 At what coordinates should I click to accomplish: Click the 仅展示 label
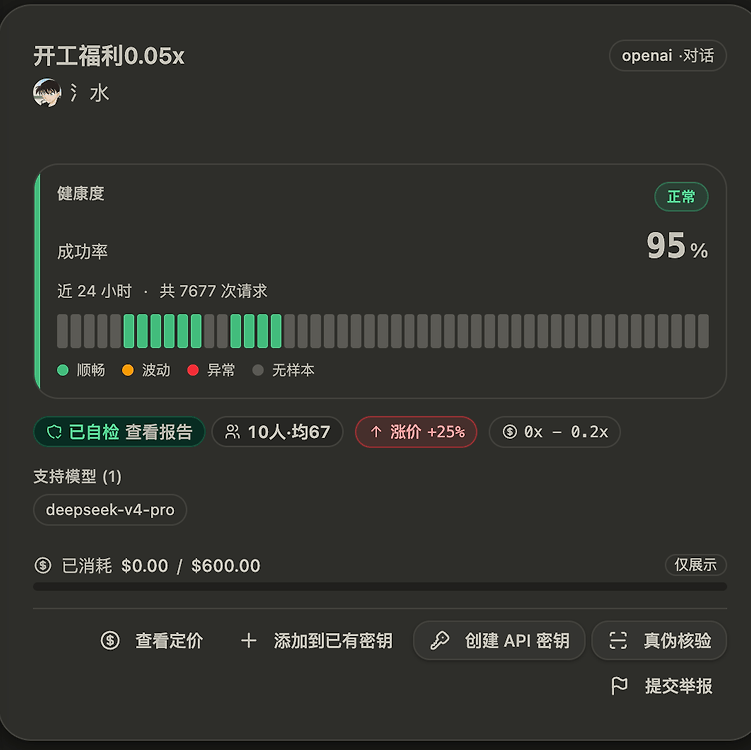click(x=695, y=565)
